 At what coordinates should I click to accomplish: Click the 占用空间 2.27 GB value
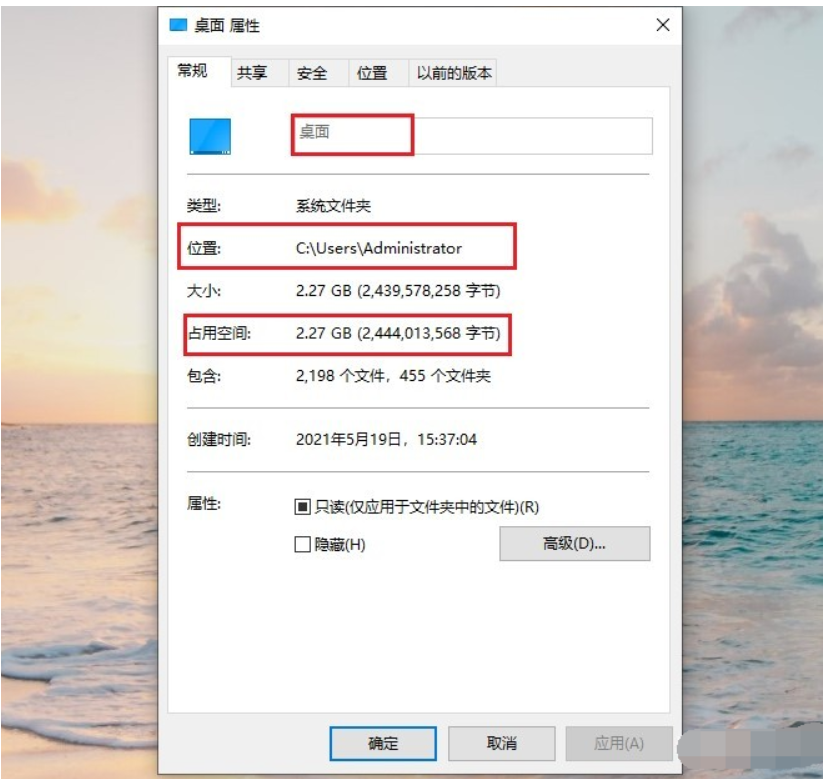pyautogui.click(x=398, y=333)
